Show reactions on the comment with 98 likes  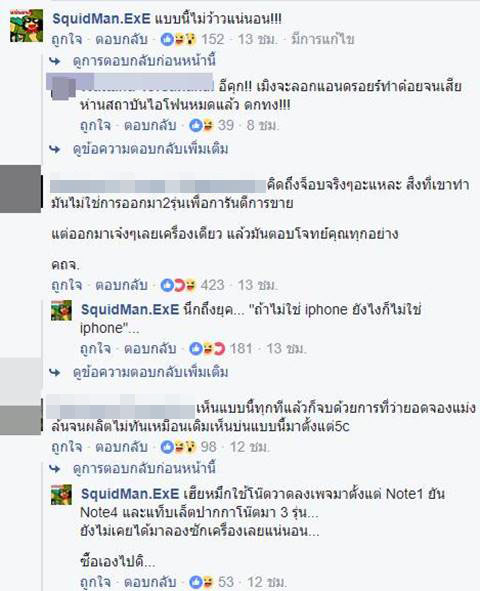[179, 447]
